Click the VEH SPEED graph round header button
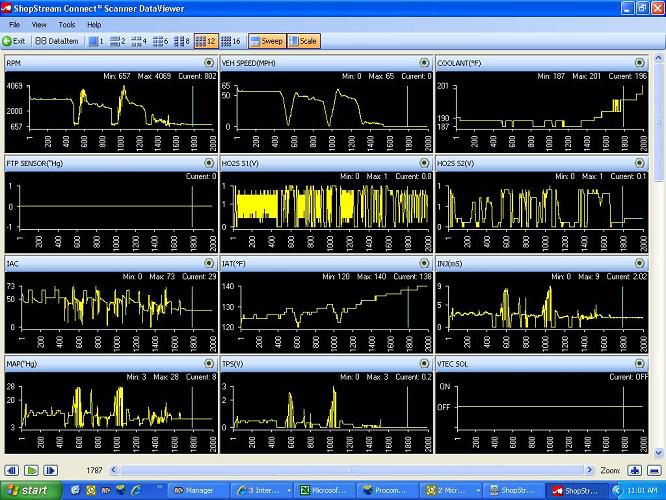The width and height of the screenshot is (666, 500). click(424, 63)
